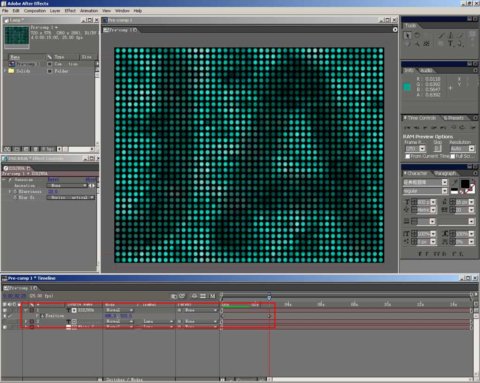Expand the Solids folder

pos(5,71)
